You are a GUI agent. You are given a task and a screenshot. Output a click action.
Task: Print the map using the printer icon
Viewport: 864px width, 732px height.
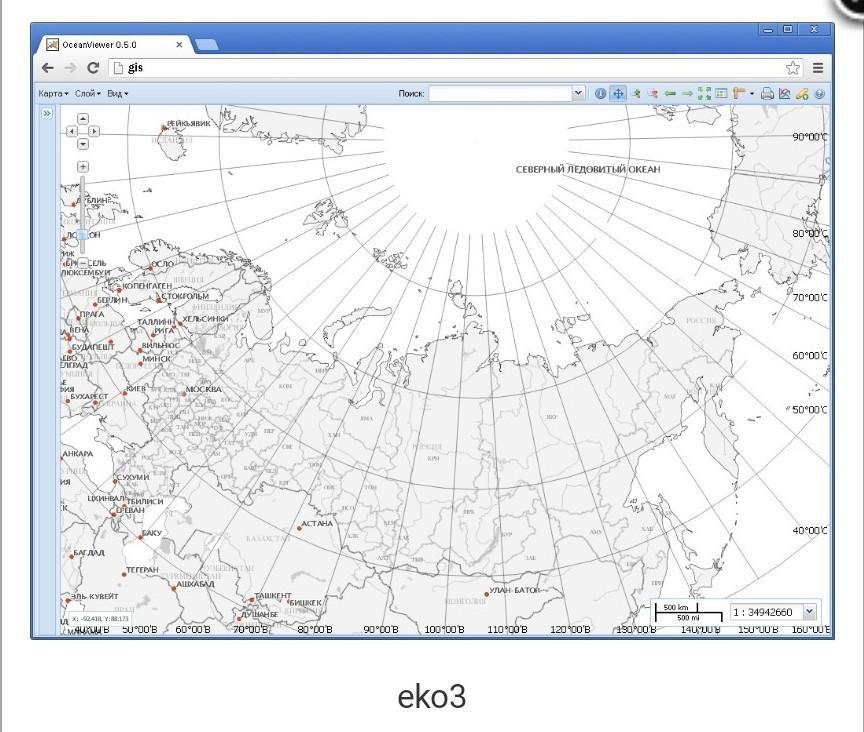point(767,94)
